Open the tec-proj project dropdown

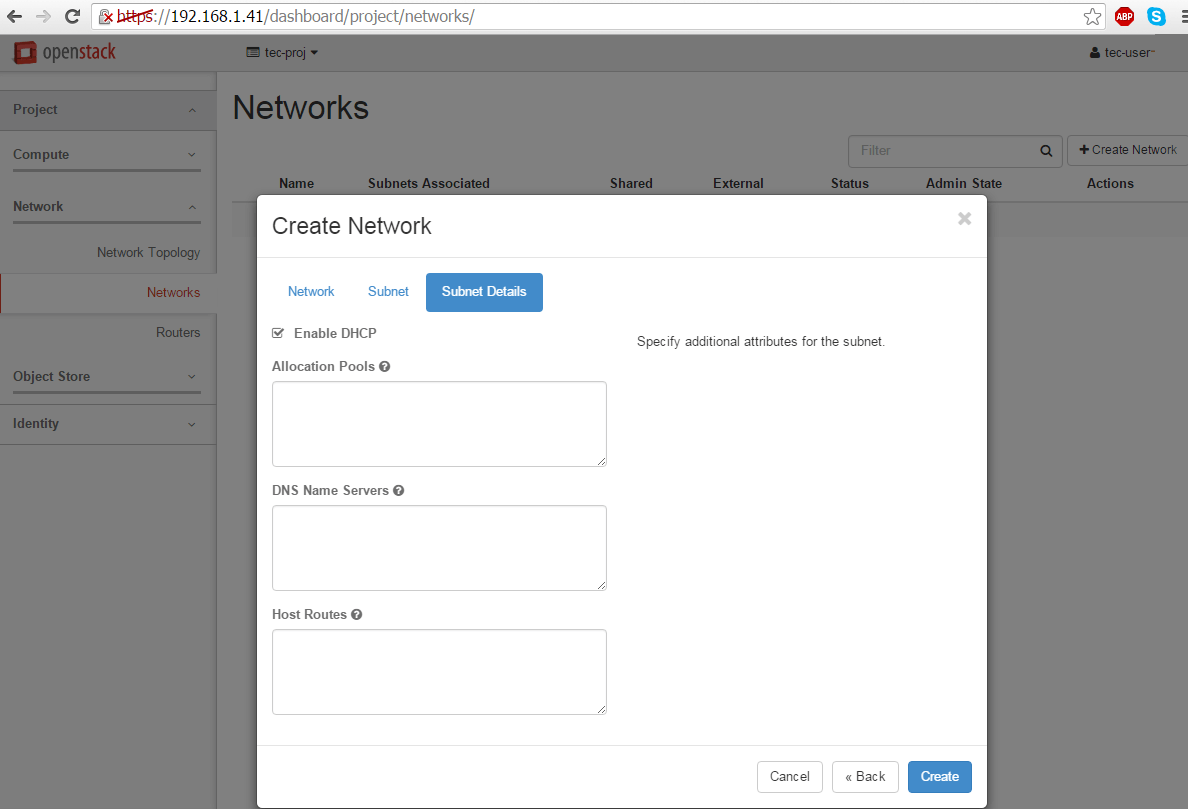point(283,53)
